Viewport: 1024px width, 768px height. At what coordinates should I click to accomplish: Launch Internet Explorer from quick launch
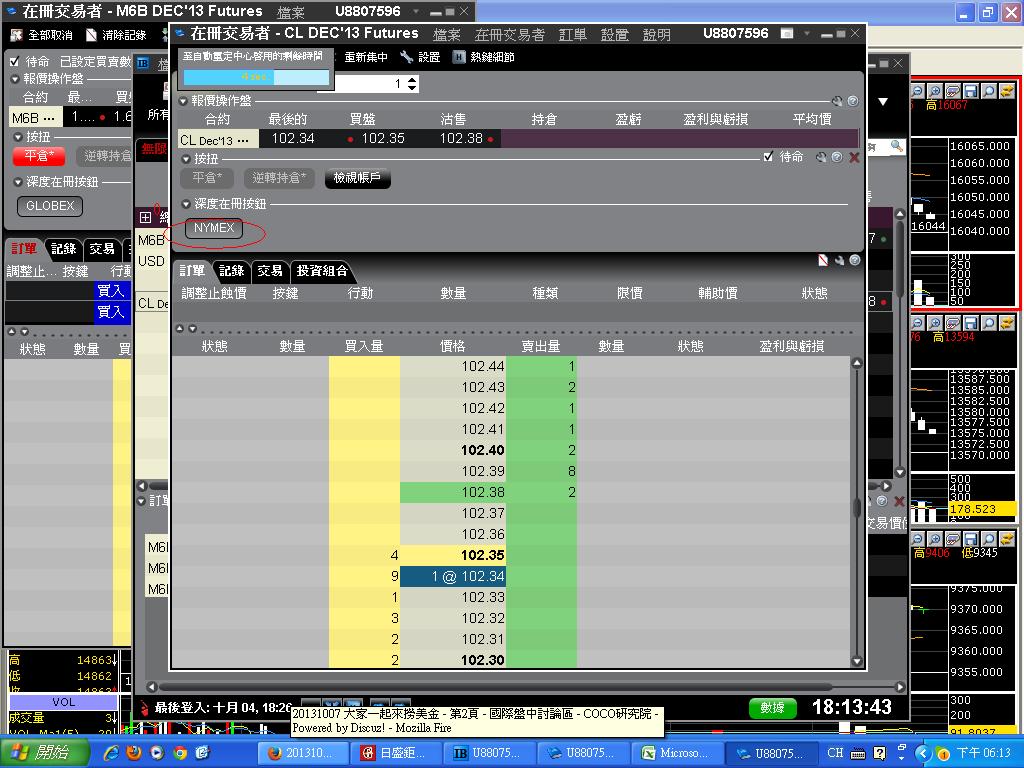point(111,753)
